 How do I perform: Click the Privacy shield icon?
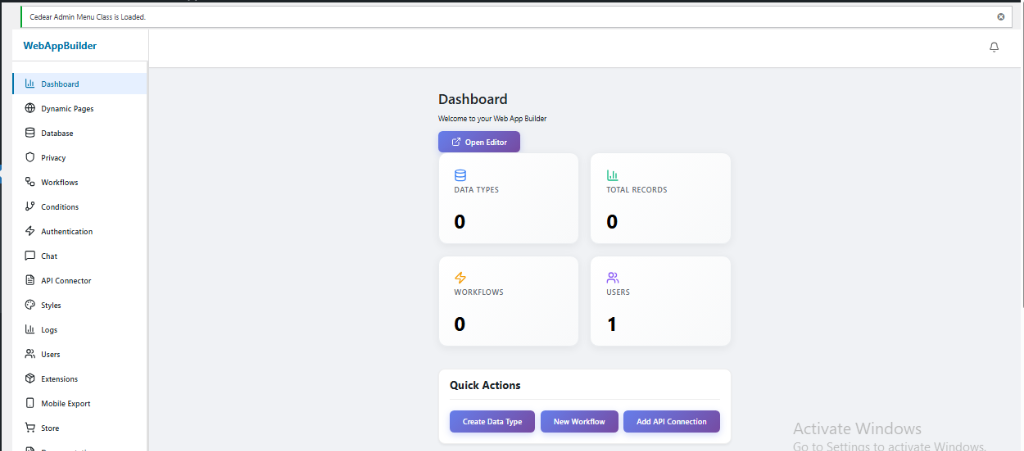(29, 157)
